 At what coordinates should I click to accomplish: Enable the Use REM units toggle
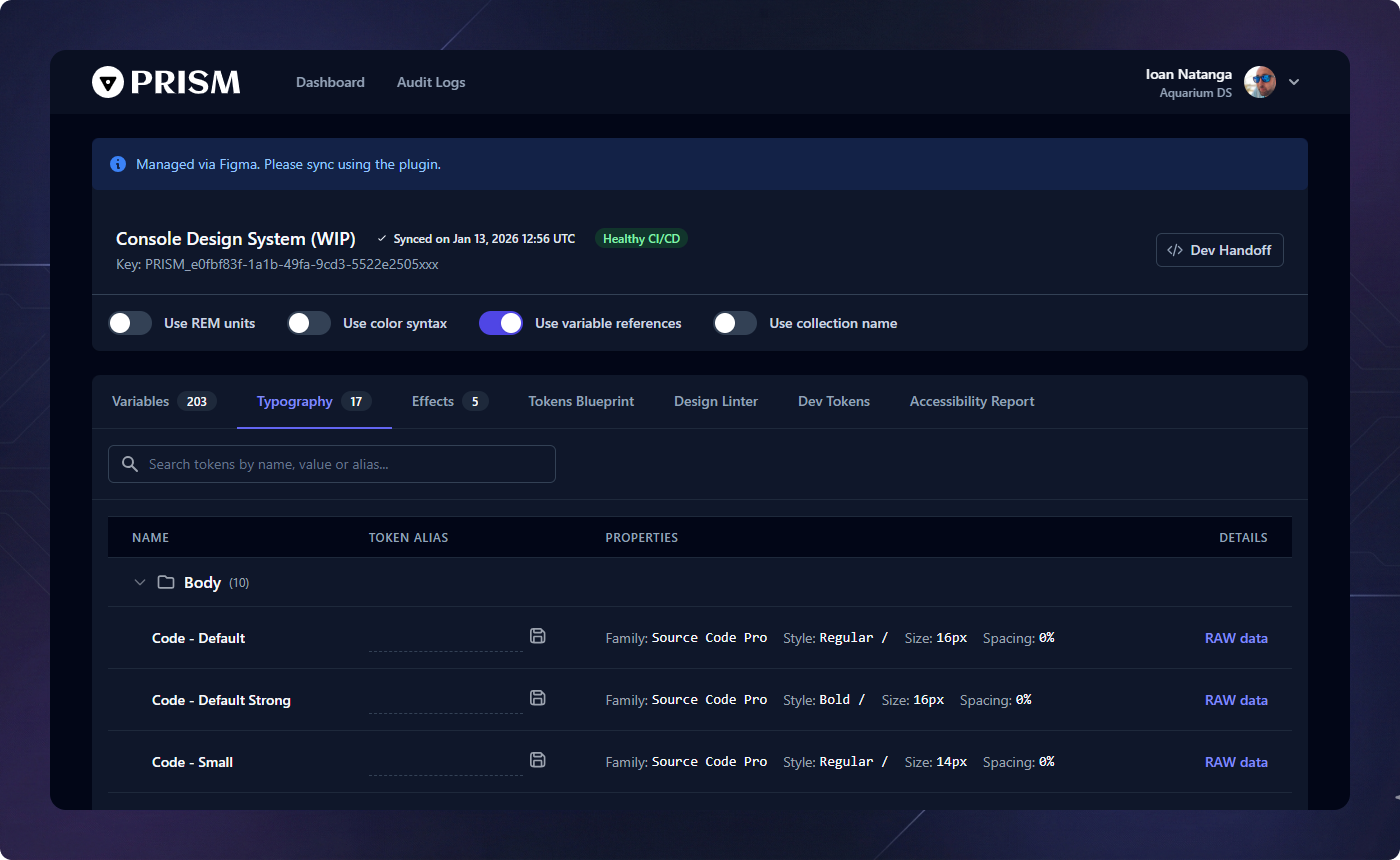(x=129, y=323)
